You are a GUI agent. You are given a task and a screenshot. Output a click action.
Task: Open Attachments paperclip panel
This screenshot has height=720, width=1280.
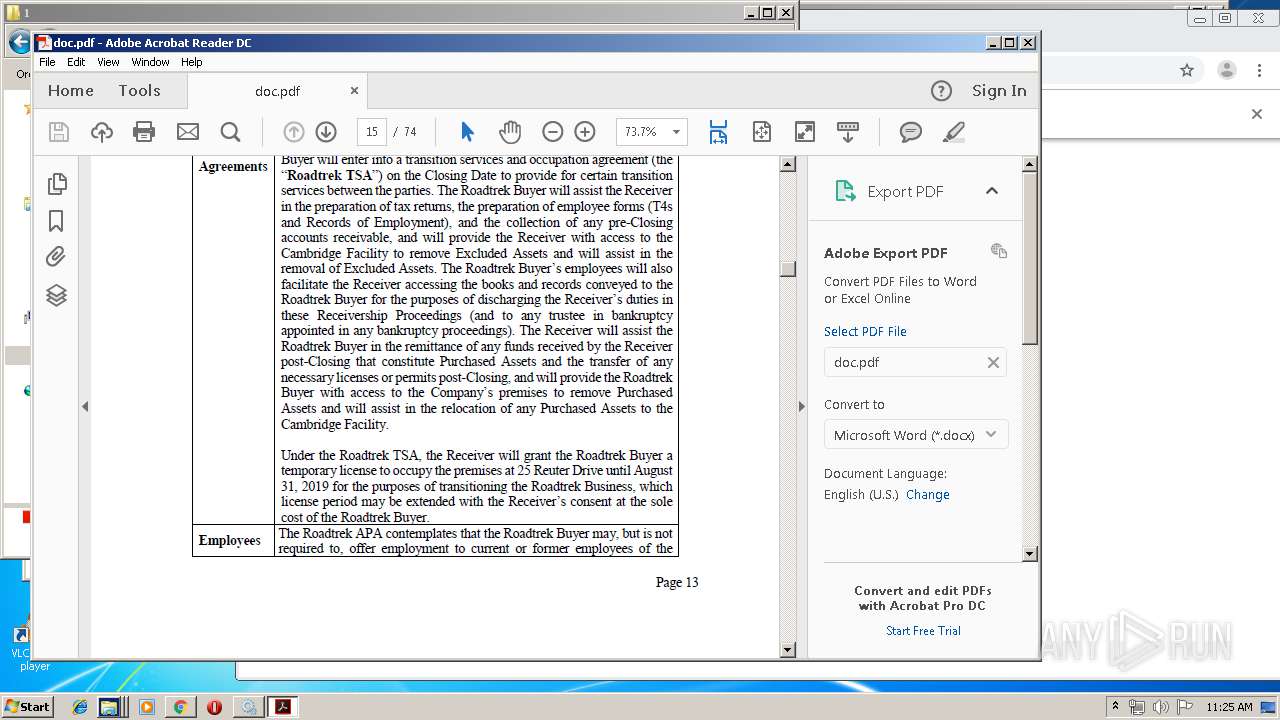click(x=57, y=257)
